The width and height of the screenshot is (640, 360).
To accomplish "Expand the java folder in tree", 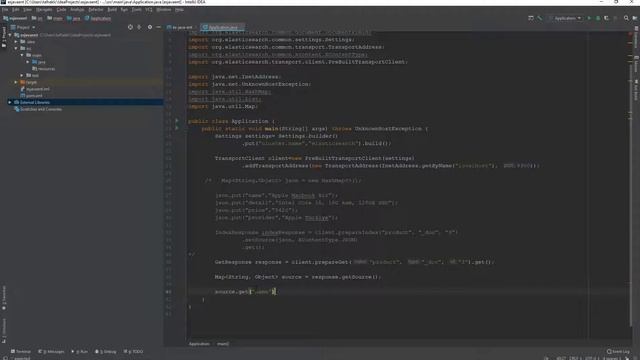I will [x=28, y=62].
